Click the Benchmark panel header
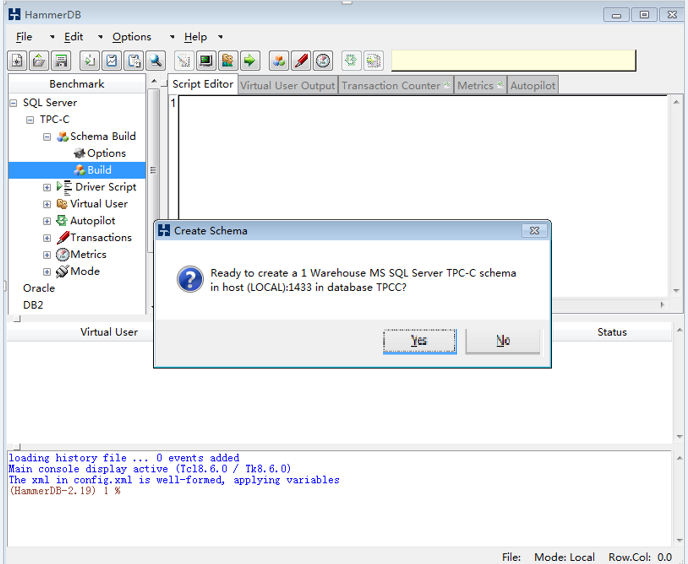Viewport: 688px width, 564px height. pos(77,84)
